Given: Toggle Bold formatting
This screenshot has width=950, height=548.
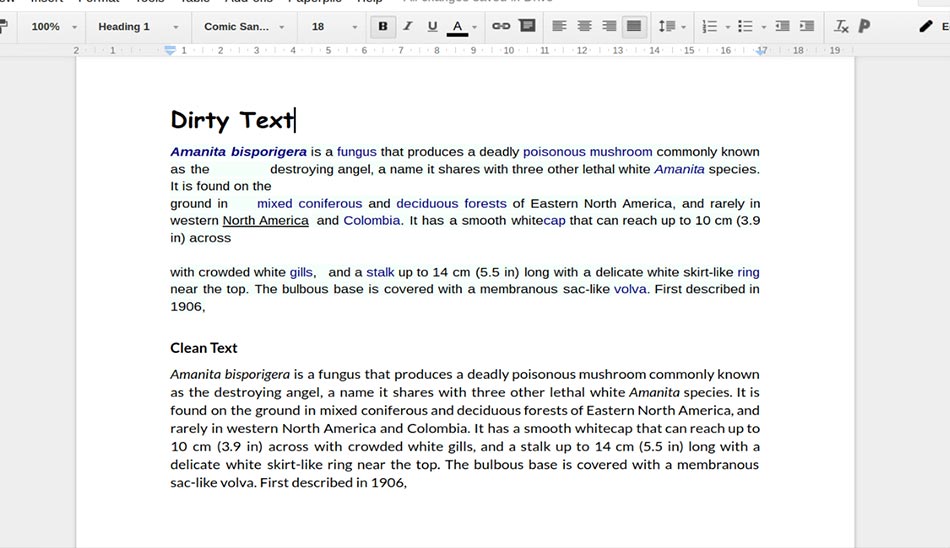Looking at the screenshot, I should [383, 26].
